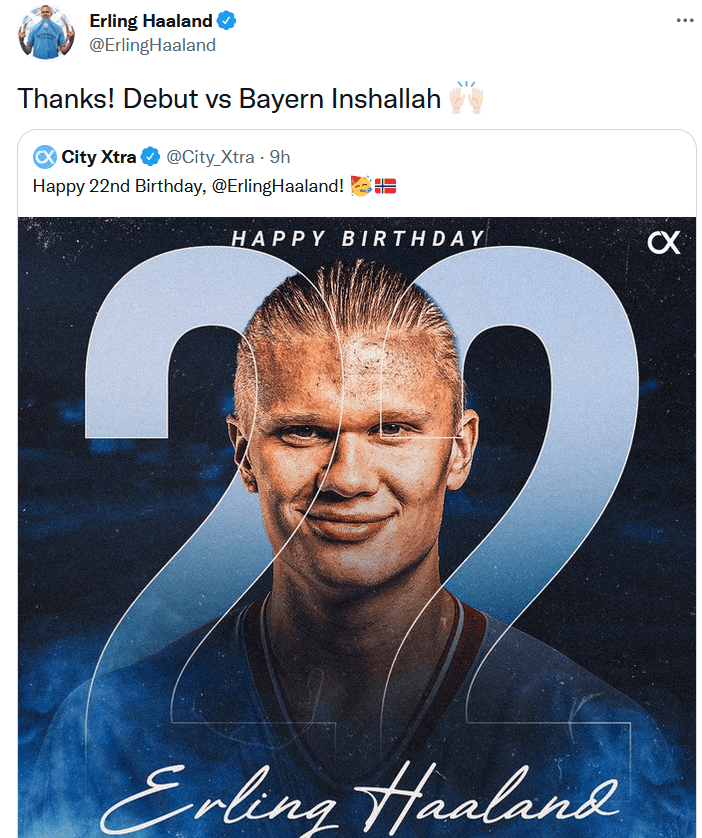Click the verified badge beside Erling Haaland
Image resolution: width=702 pixels, height=838 pixels.
pyautogui.click(x=228, y=21)
